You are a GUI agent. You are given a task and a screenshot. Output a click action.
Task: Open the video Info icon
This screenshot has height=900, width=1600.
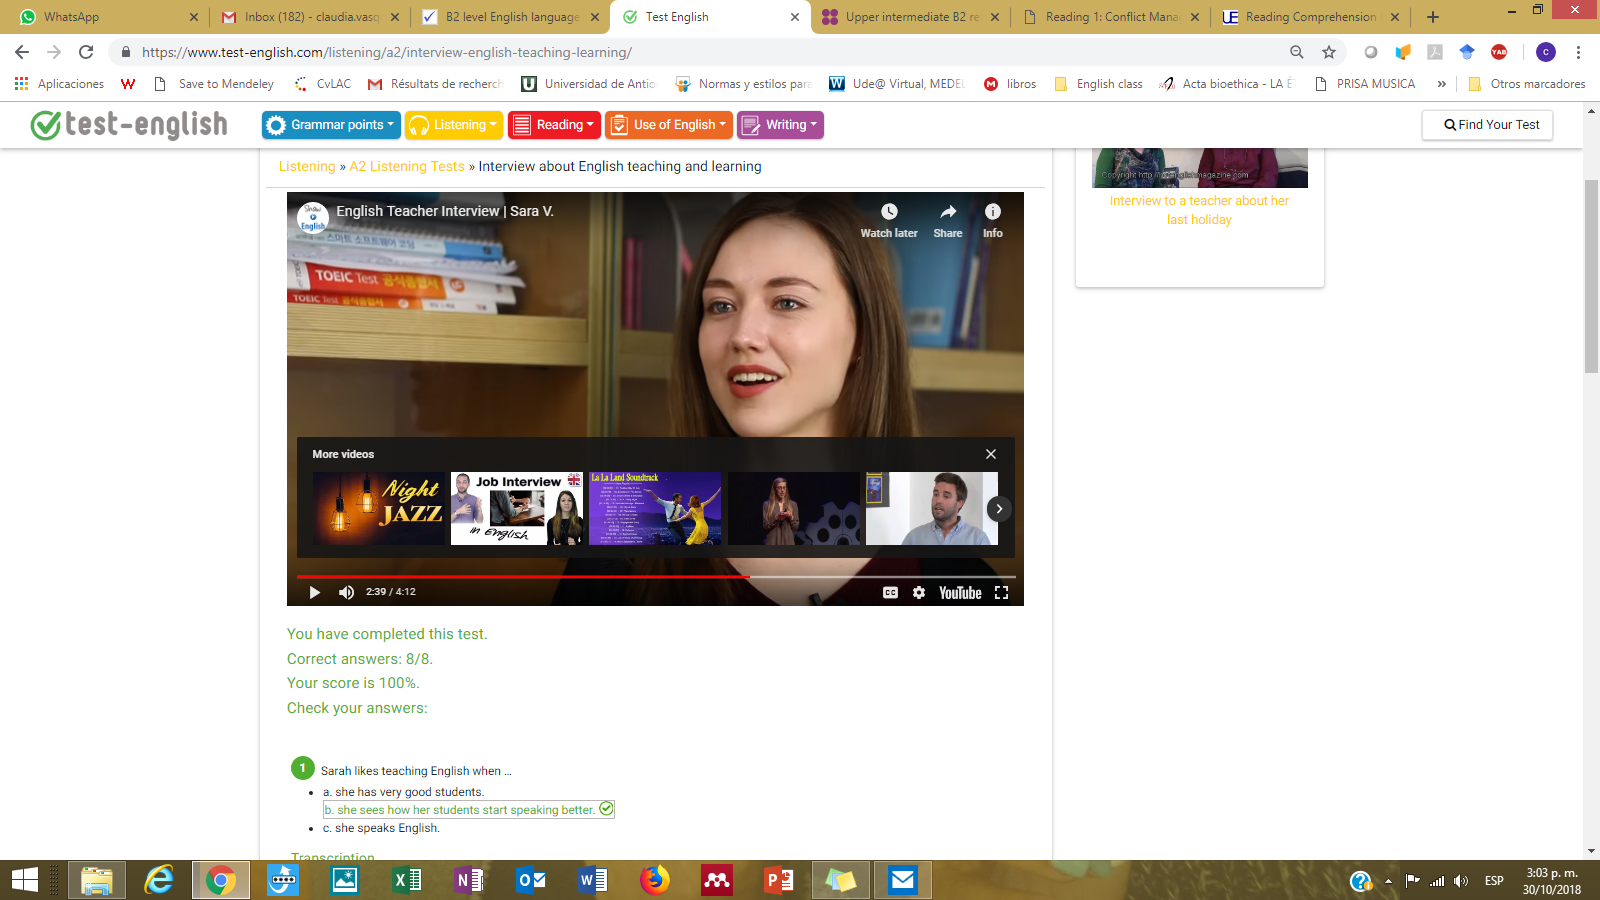pos(992,212)
